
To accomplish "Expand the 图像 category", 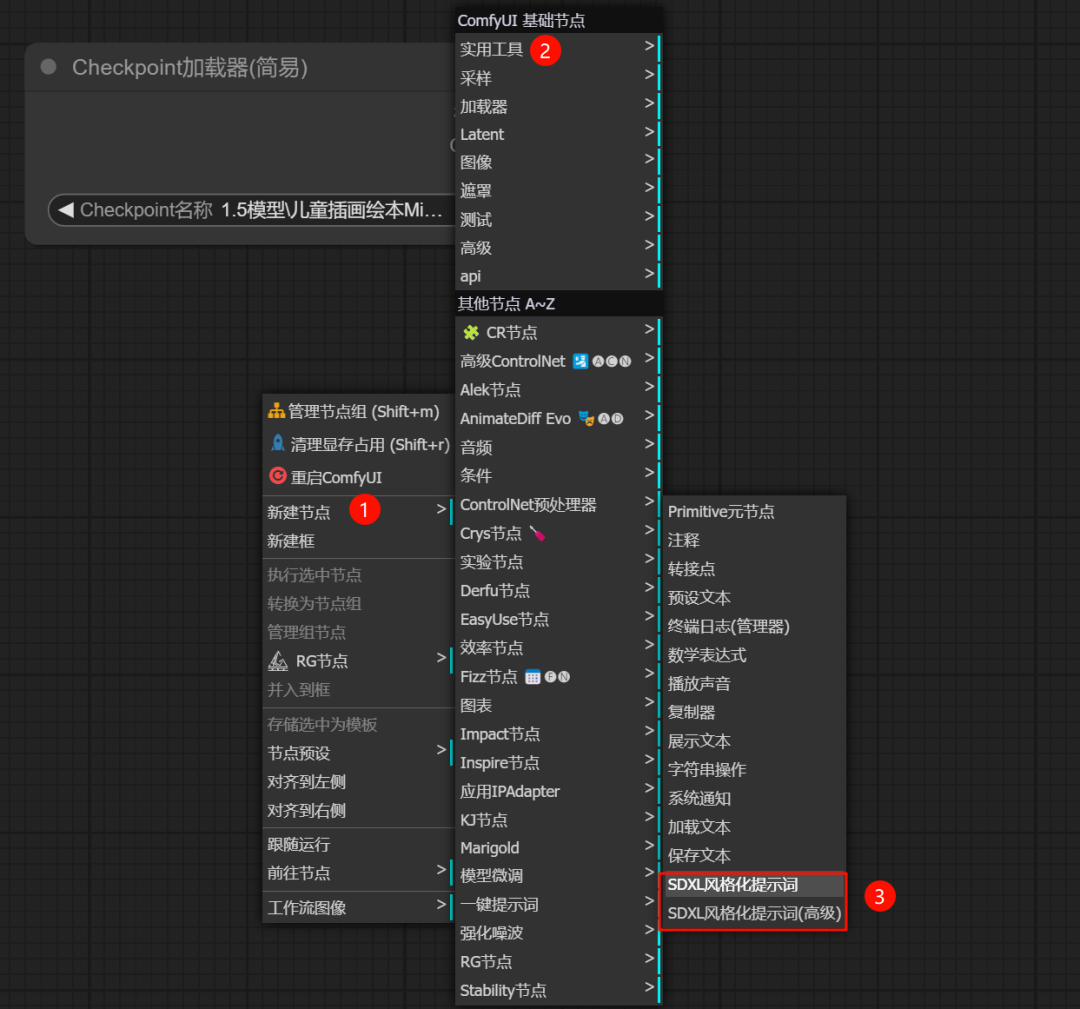I will click(x=558, y=163).
